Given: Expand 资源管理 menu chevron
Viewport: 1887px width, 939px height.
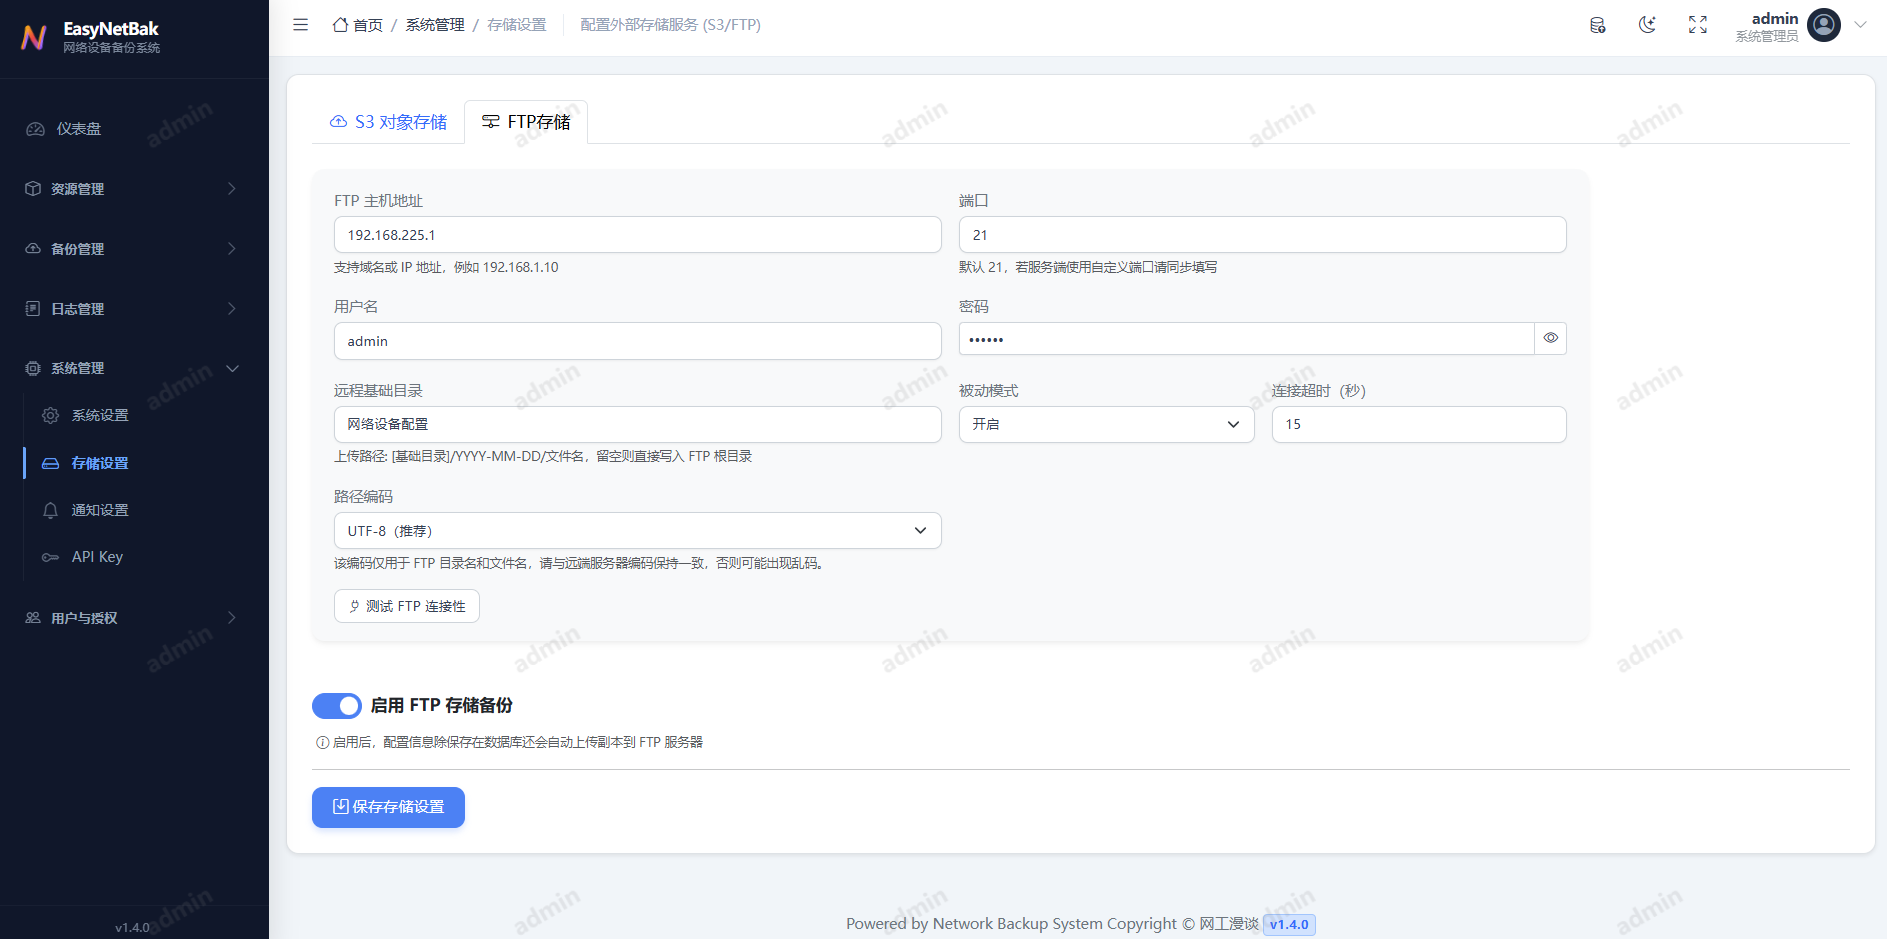Looking at the screenshot, I should (x=232, y=189).
